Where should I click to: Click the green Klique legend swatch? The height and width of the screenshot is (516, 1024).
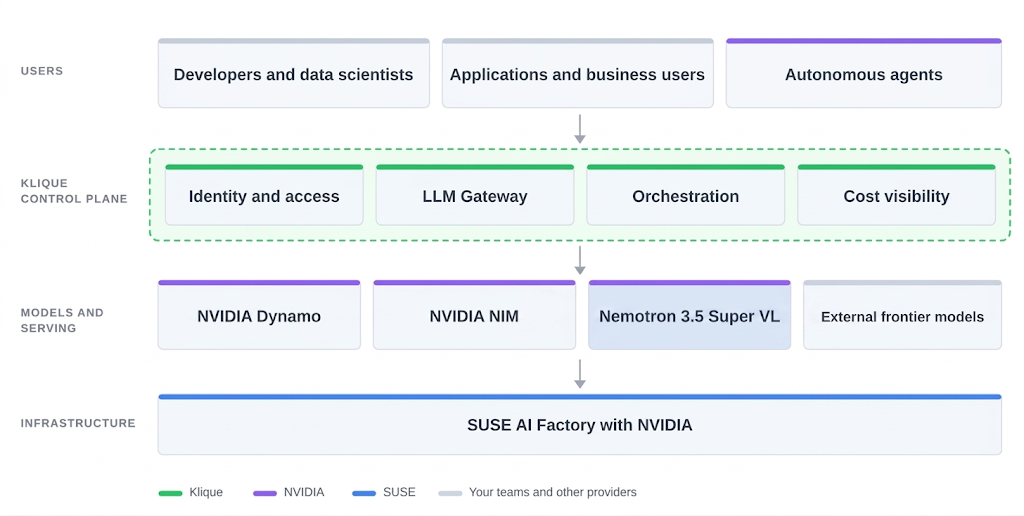[170, 493]
